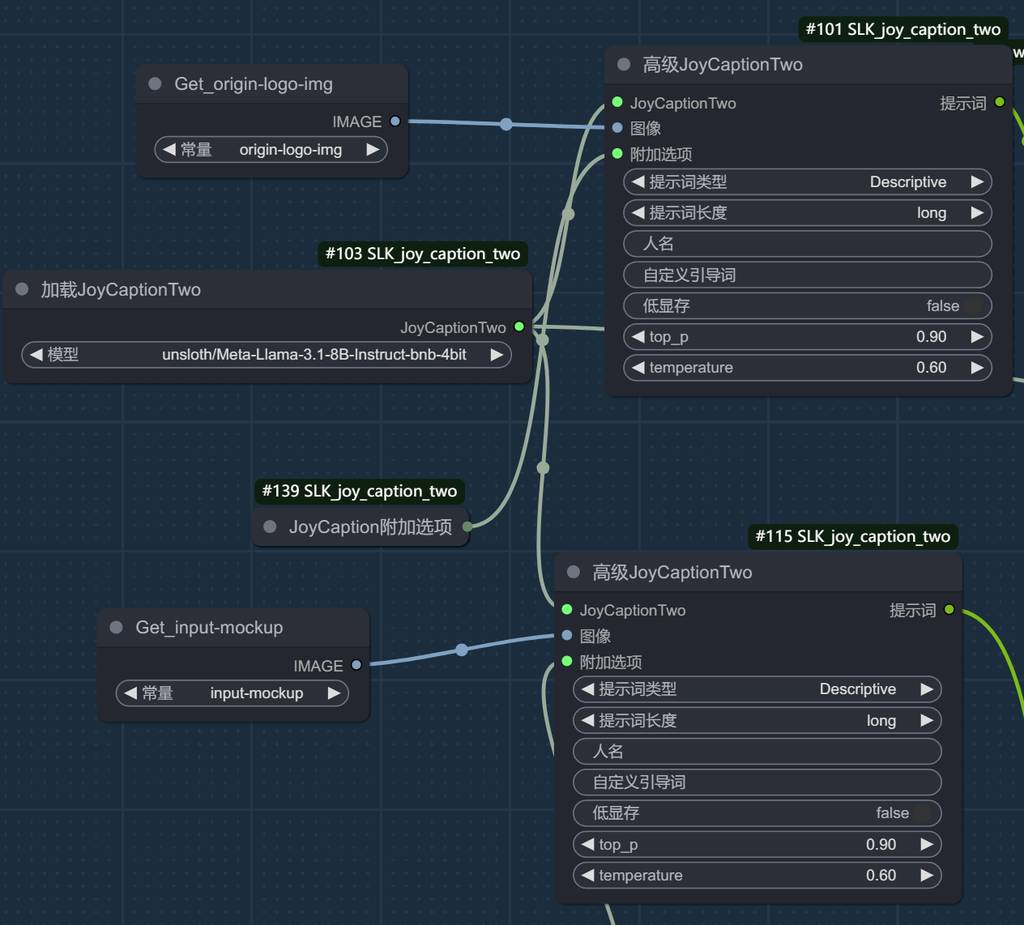Screen dimensions: 1024x925
Task: Open the 模型 dropdown showing Meta-Llama-3.1-8B
Action: (266, 354)
